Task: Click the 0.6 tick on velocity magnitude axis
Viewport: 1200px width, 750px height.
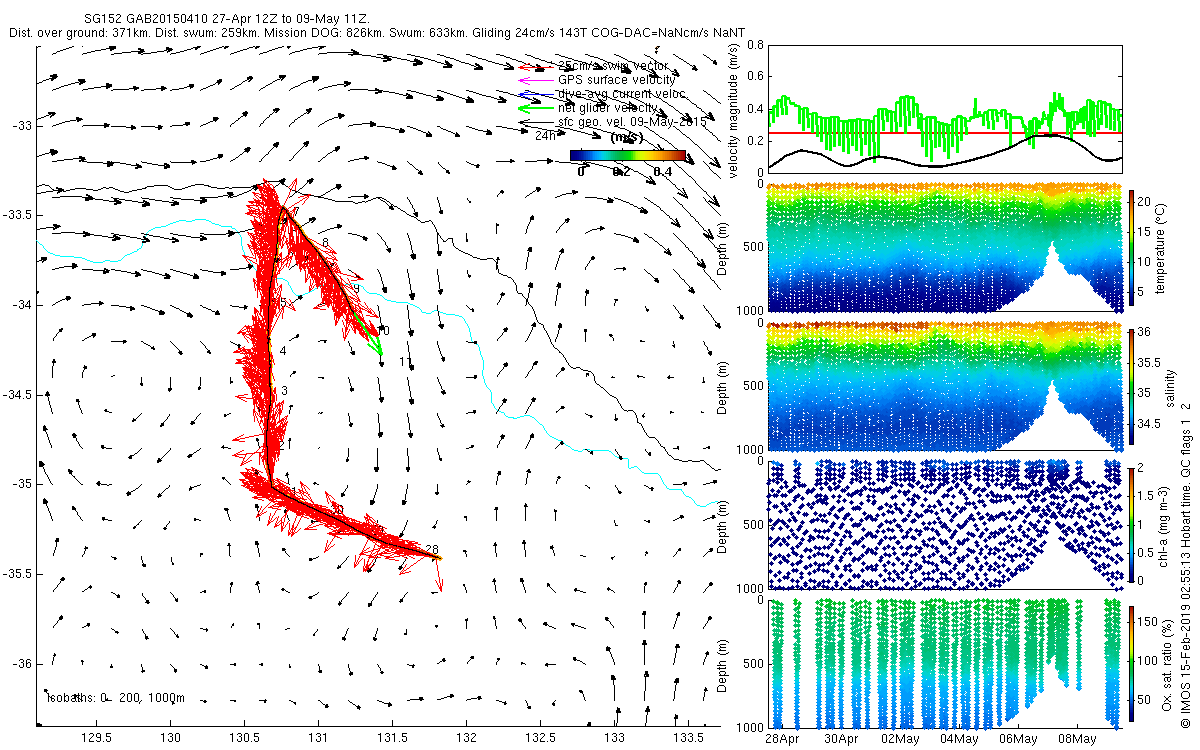Action: pos(755,77)
